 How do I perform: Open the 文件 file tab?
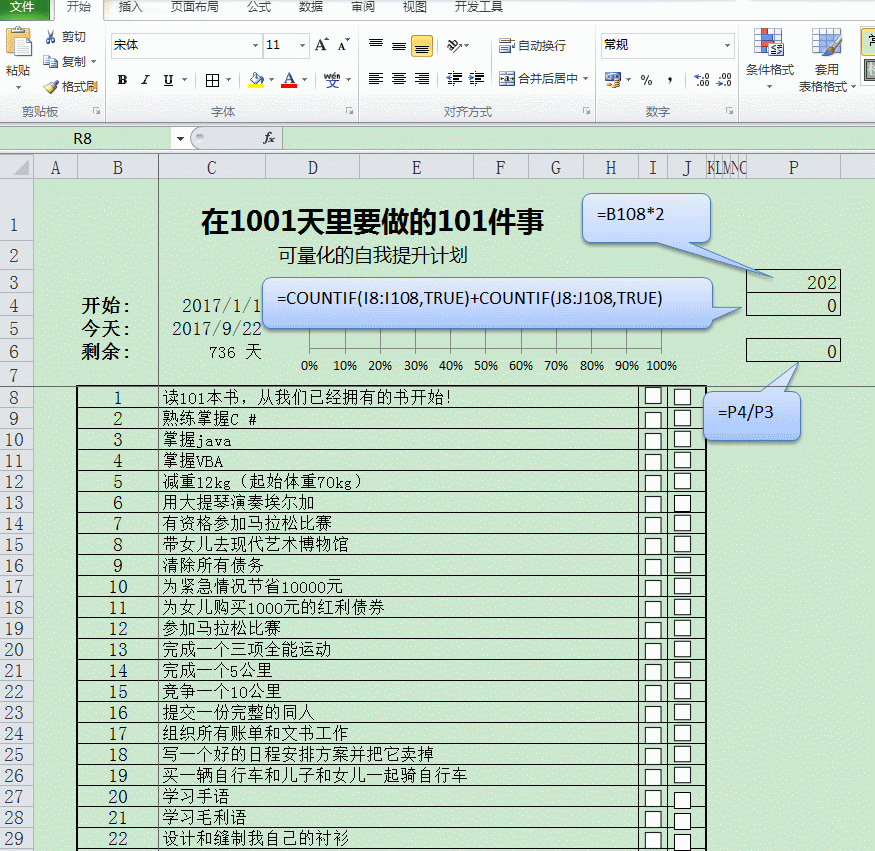click(22, 7)
